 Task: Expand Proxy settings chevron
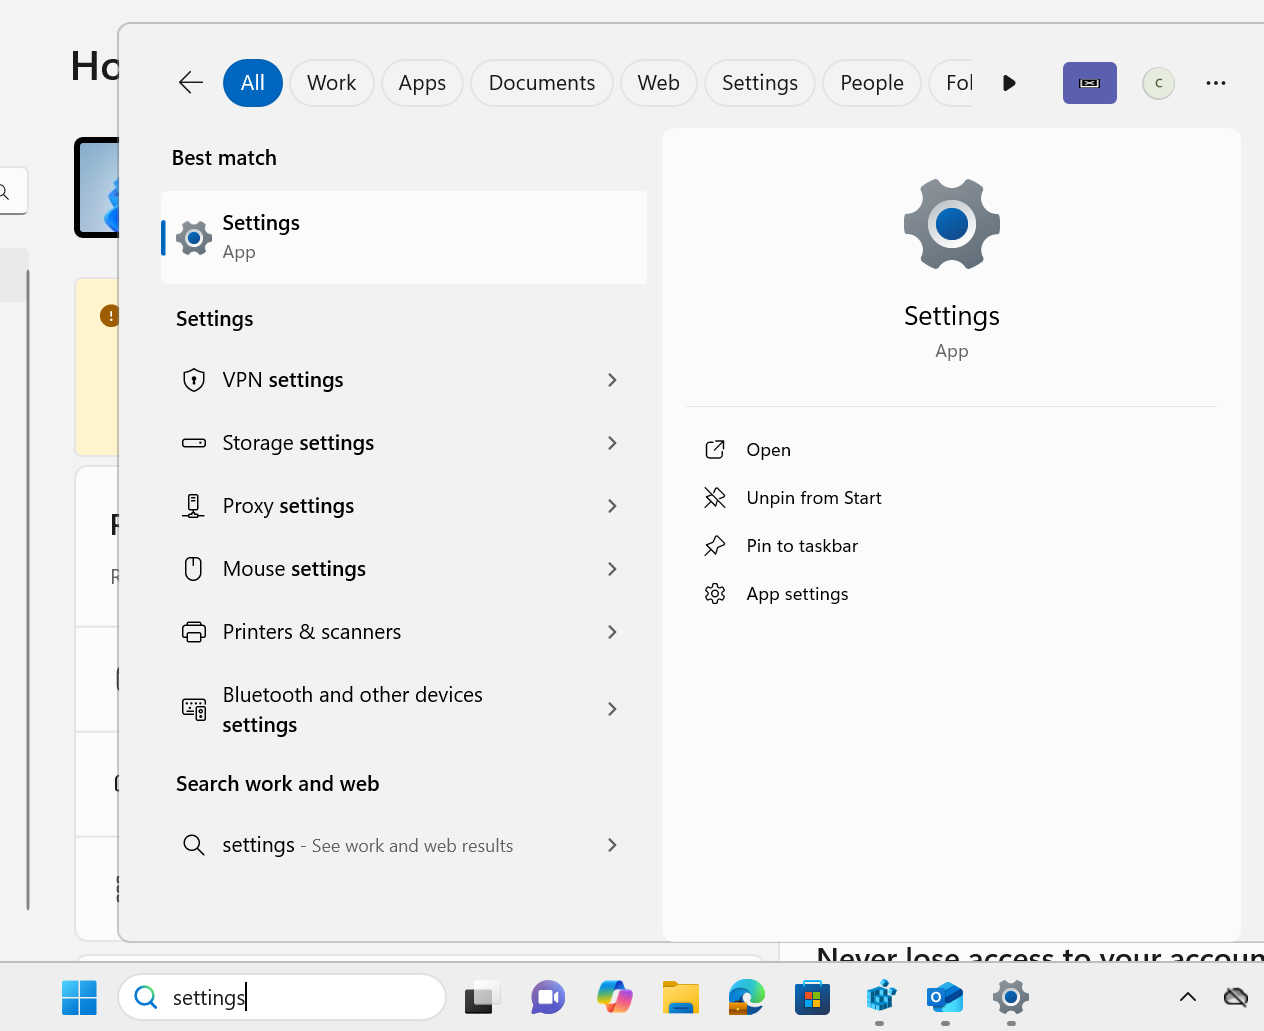click(x=612, y=506)
